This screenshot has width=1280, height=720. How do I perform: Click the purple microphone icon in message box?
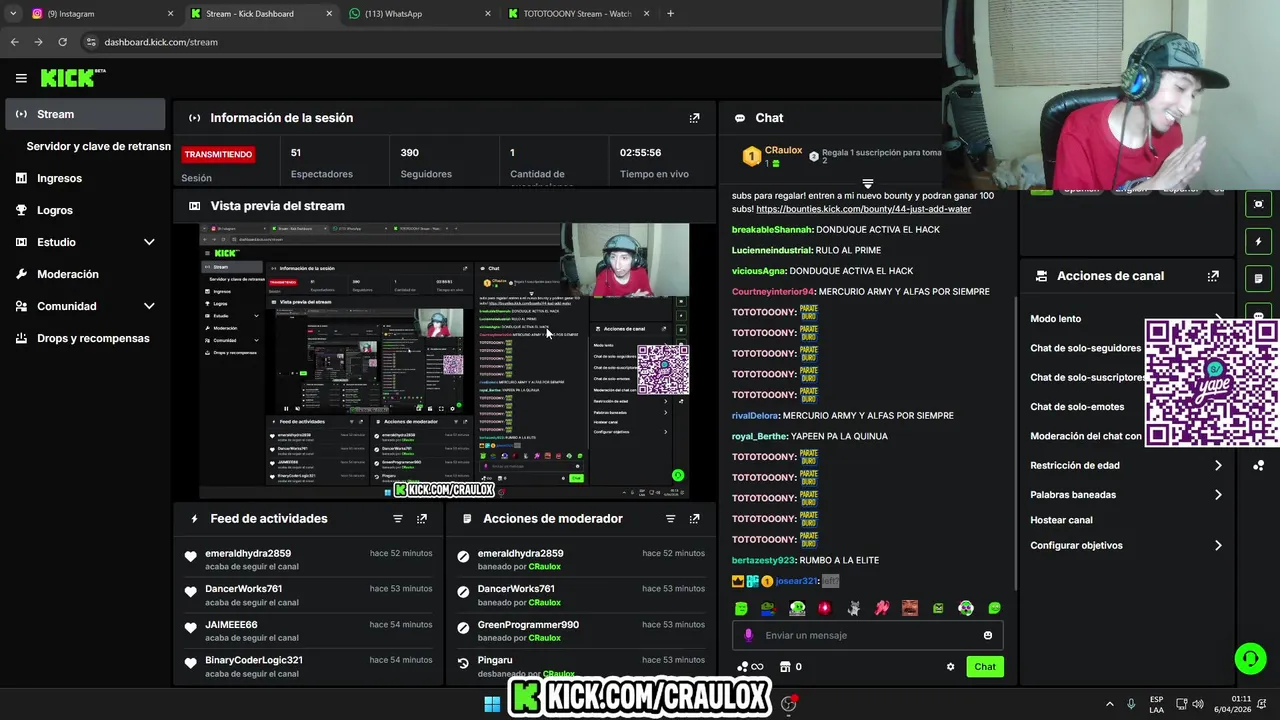click(748, 635)
